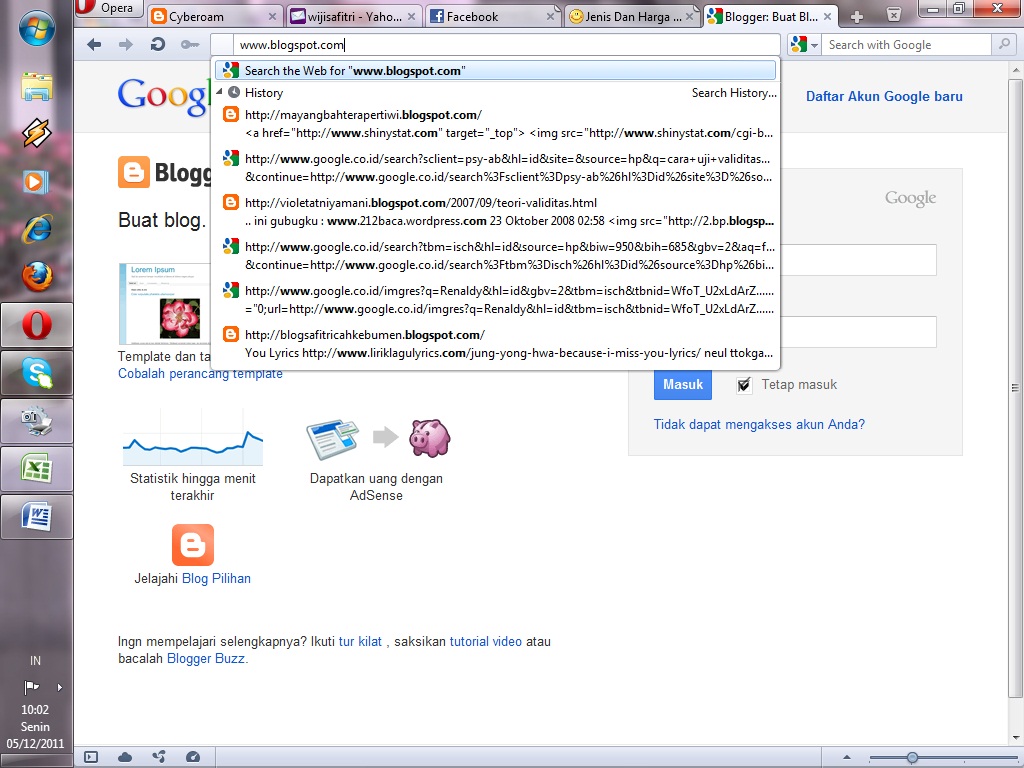Image resolution: width=1024 pixels, height=768 pixels.
Task: Open Windows Explorer from taskbar
Action: 37,86
